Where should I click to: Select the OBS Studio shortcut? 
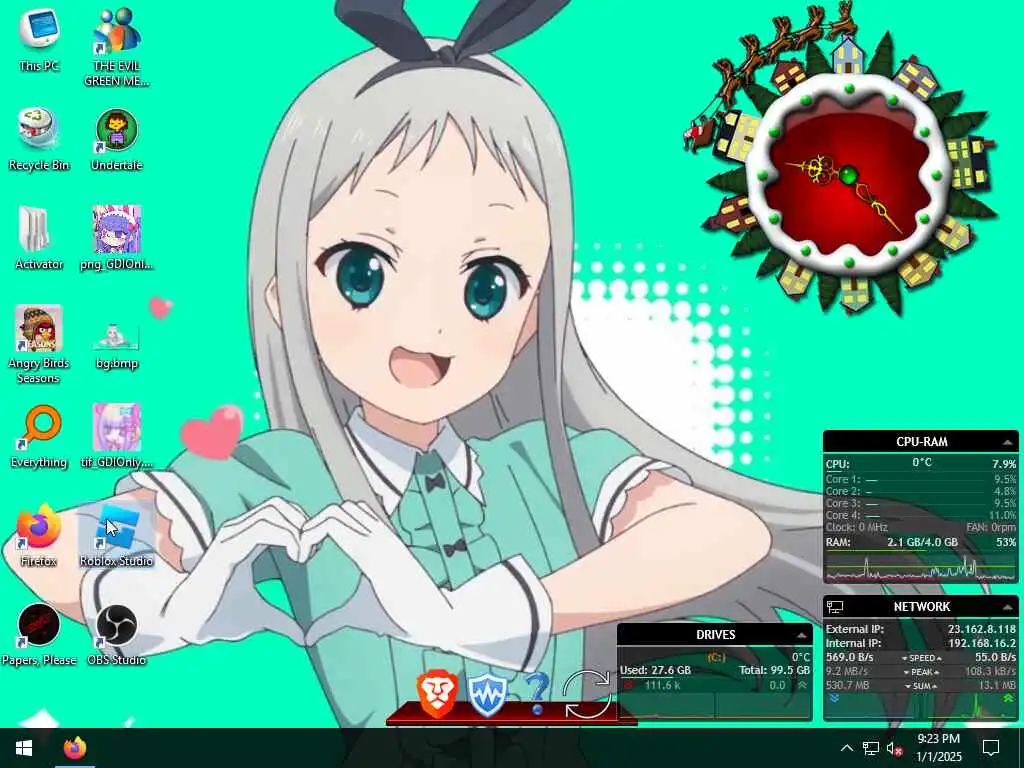point(116,634)
